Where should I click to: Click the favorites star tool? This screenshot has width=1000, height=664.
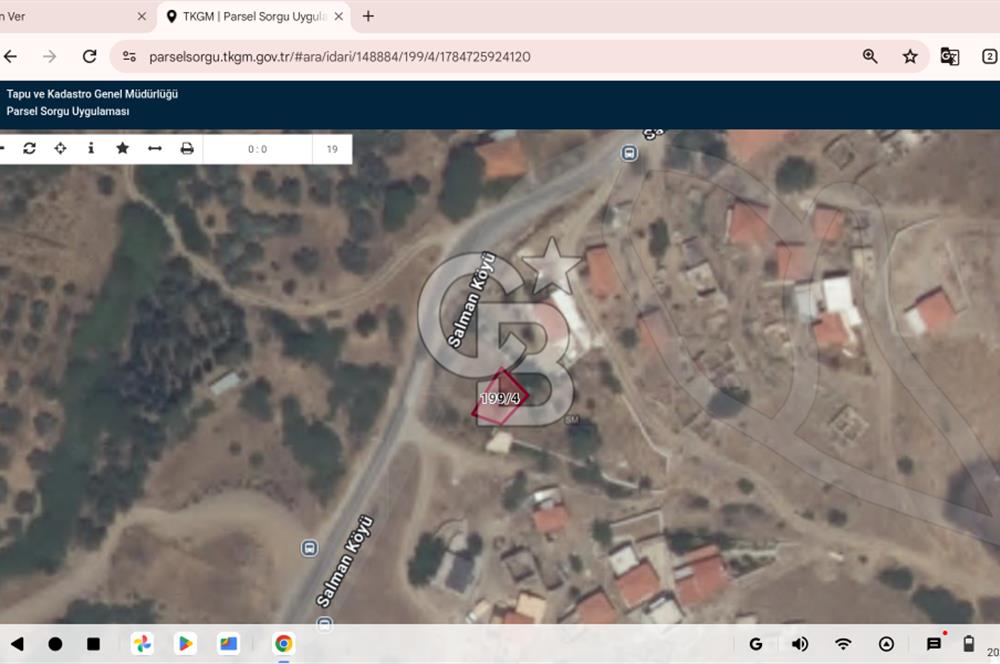click(122, 149)
